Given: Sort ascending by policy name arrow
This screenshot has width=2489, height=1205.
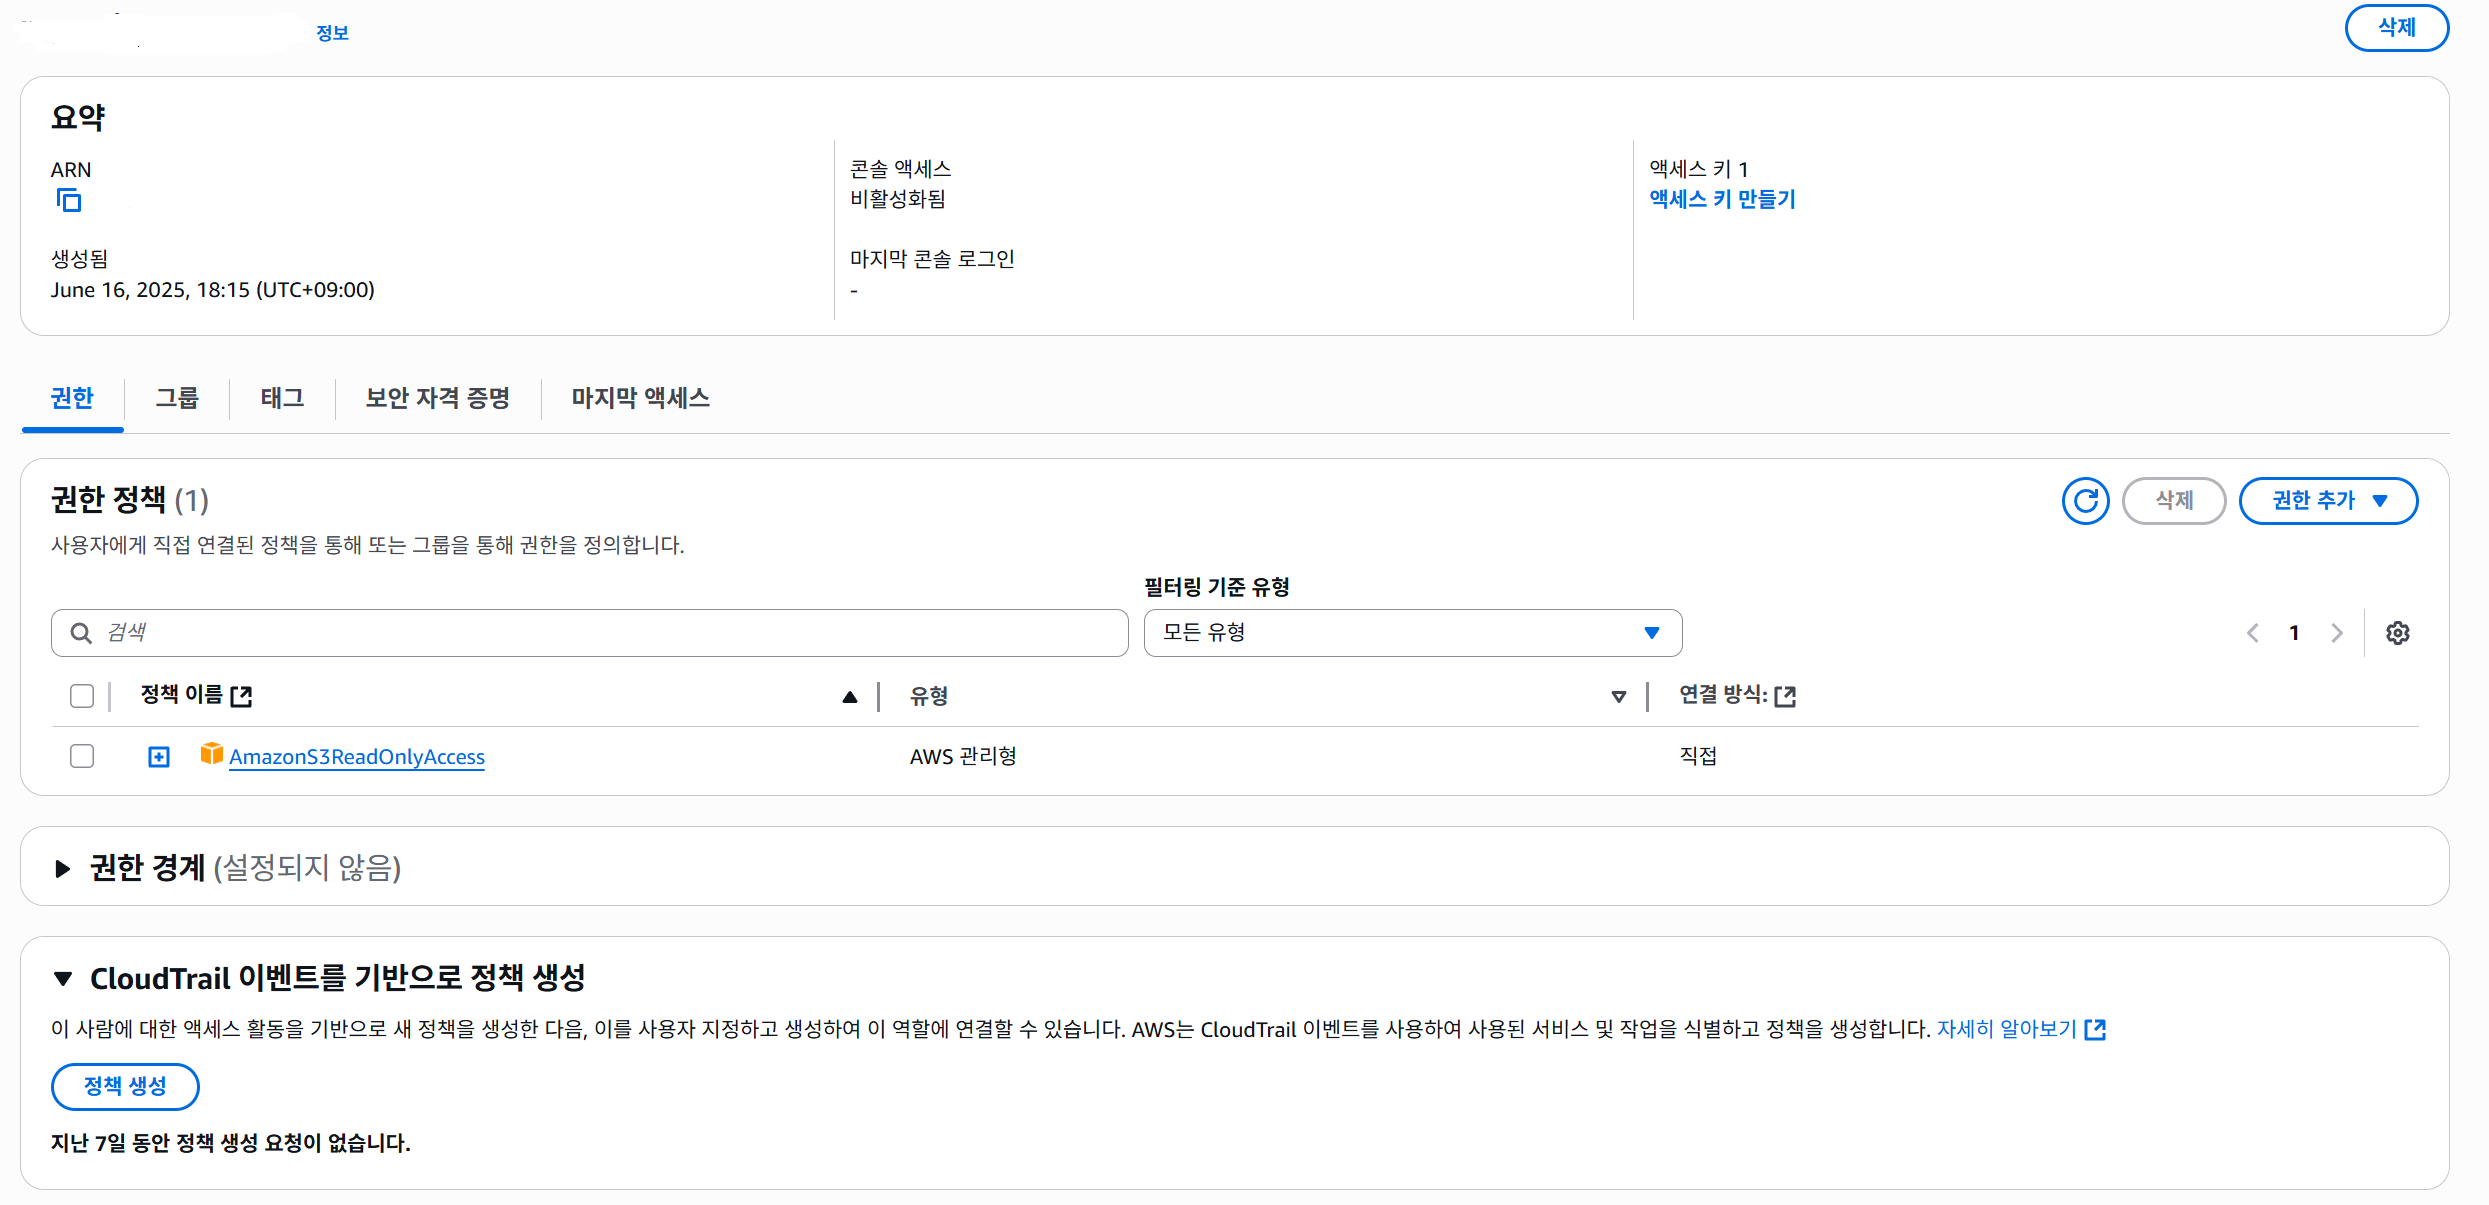Looking at the screenshot, I should 849,697.
